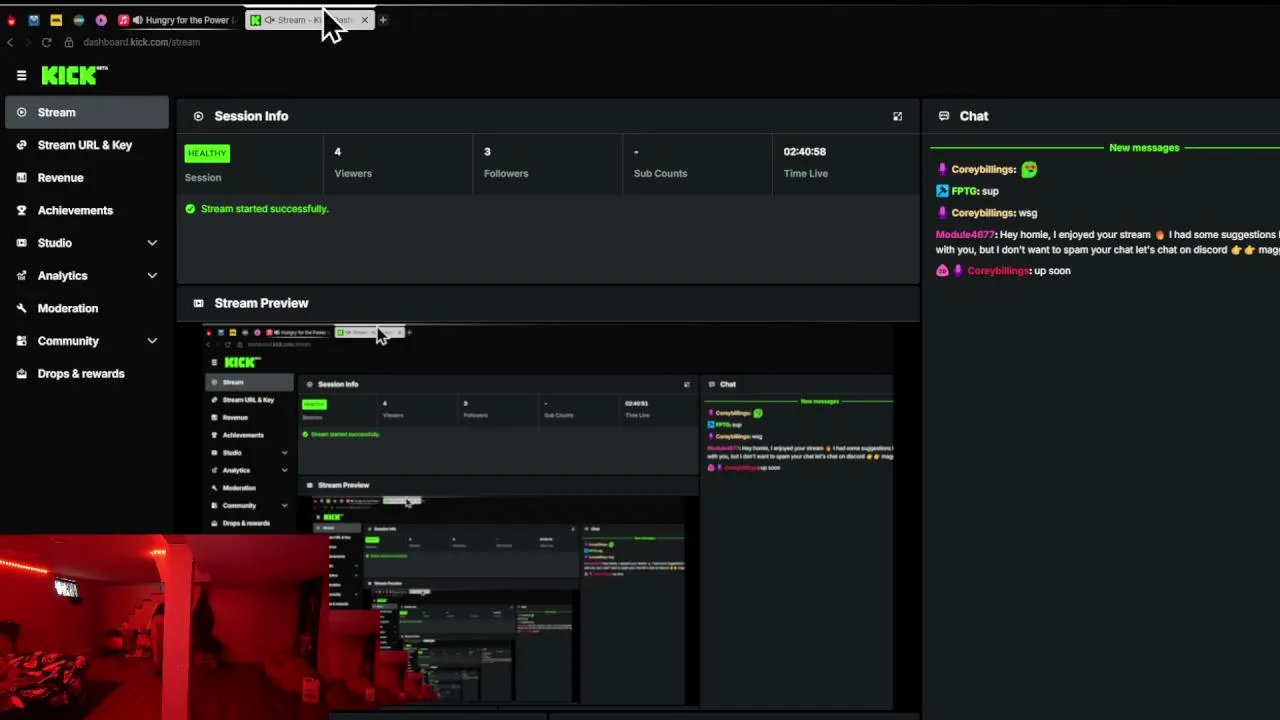Viewport: 1280px width, 720px height.
Task: Open the first red pinned browser tab
Action: (x=11, y=20)
